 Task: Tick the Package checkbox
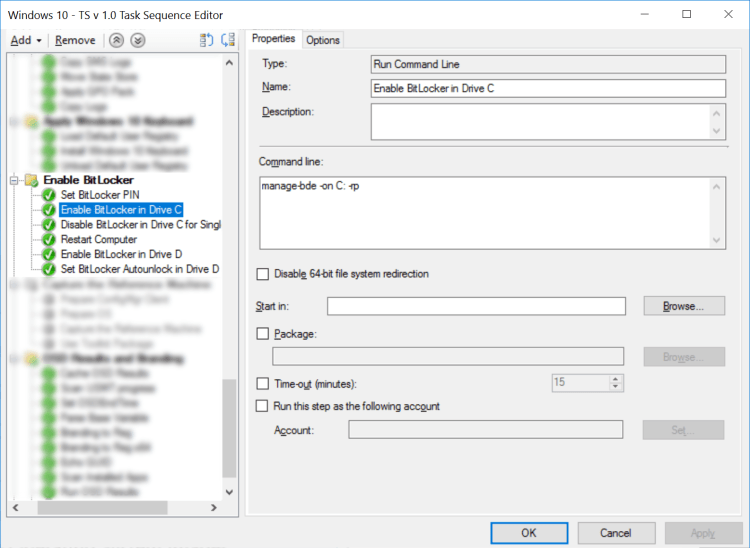coord(263,334)
